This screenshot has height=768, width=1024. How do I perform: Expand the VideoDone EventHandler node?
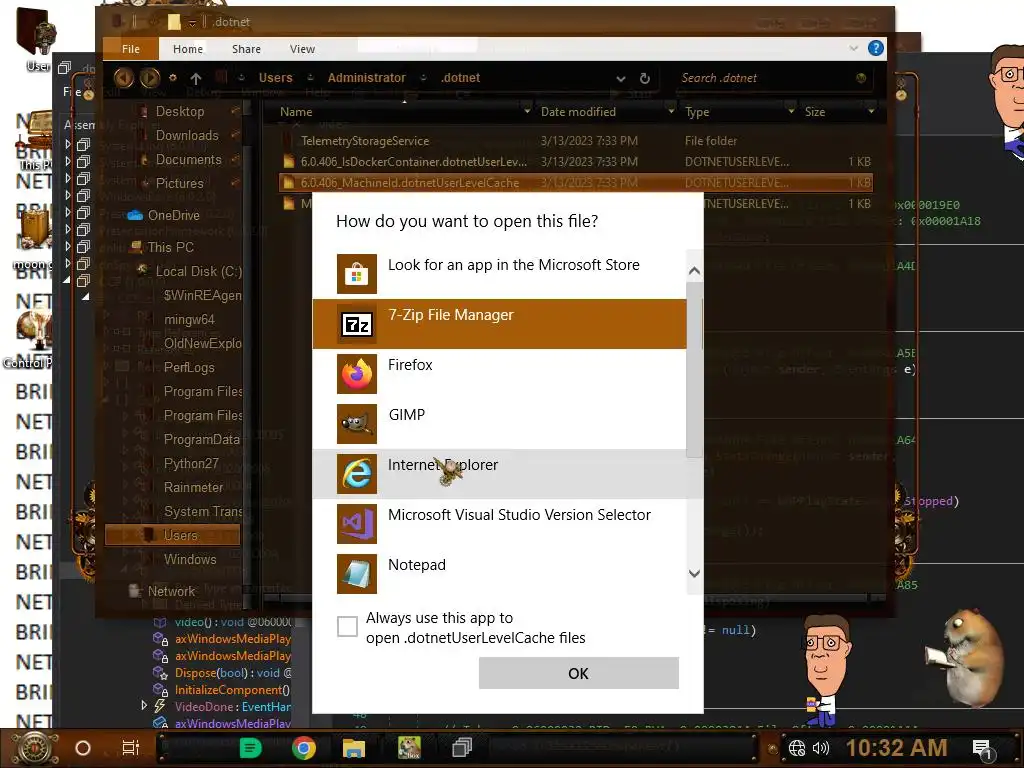point(144,705)
